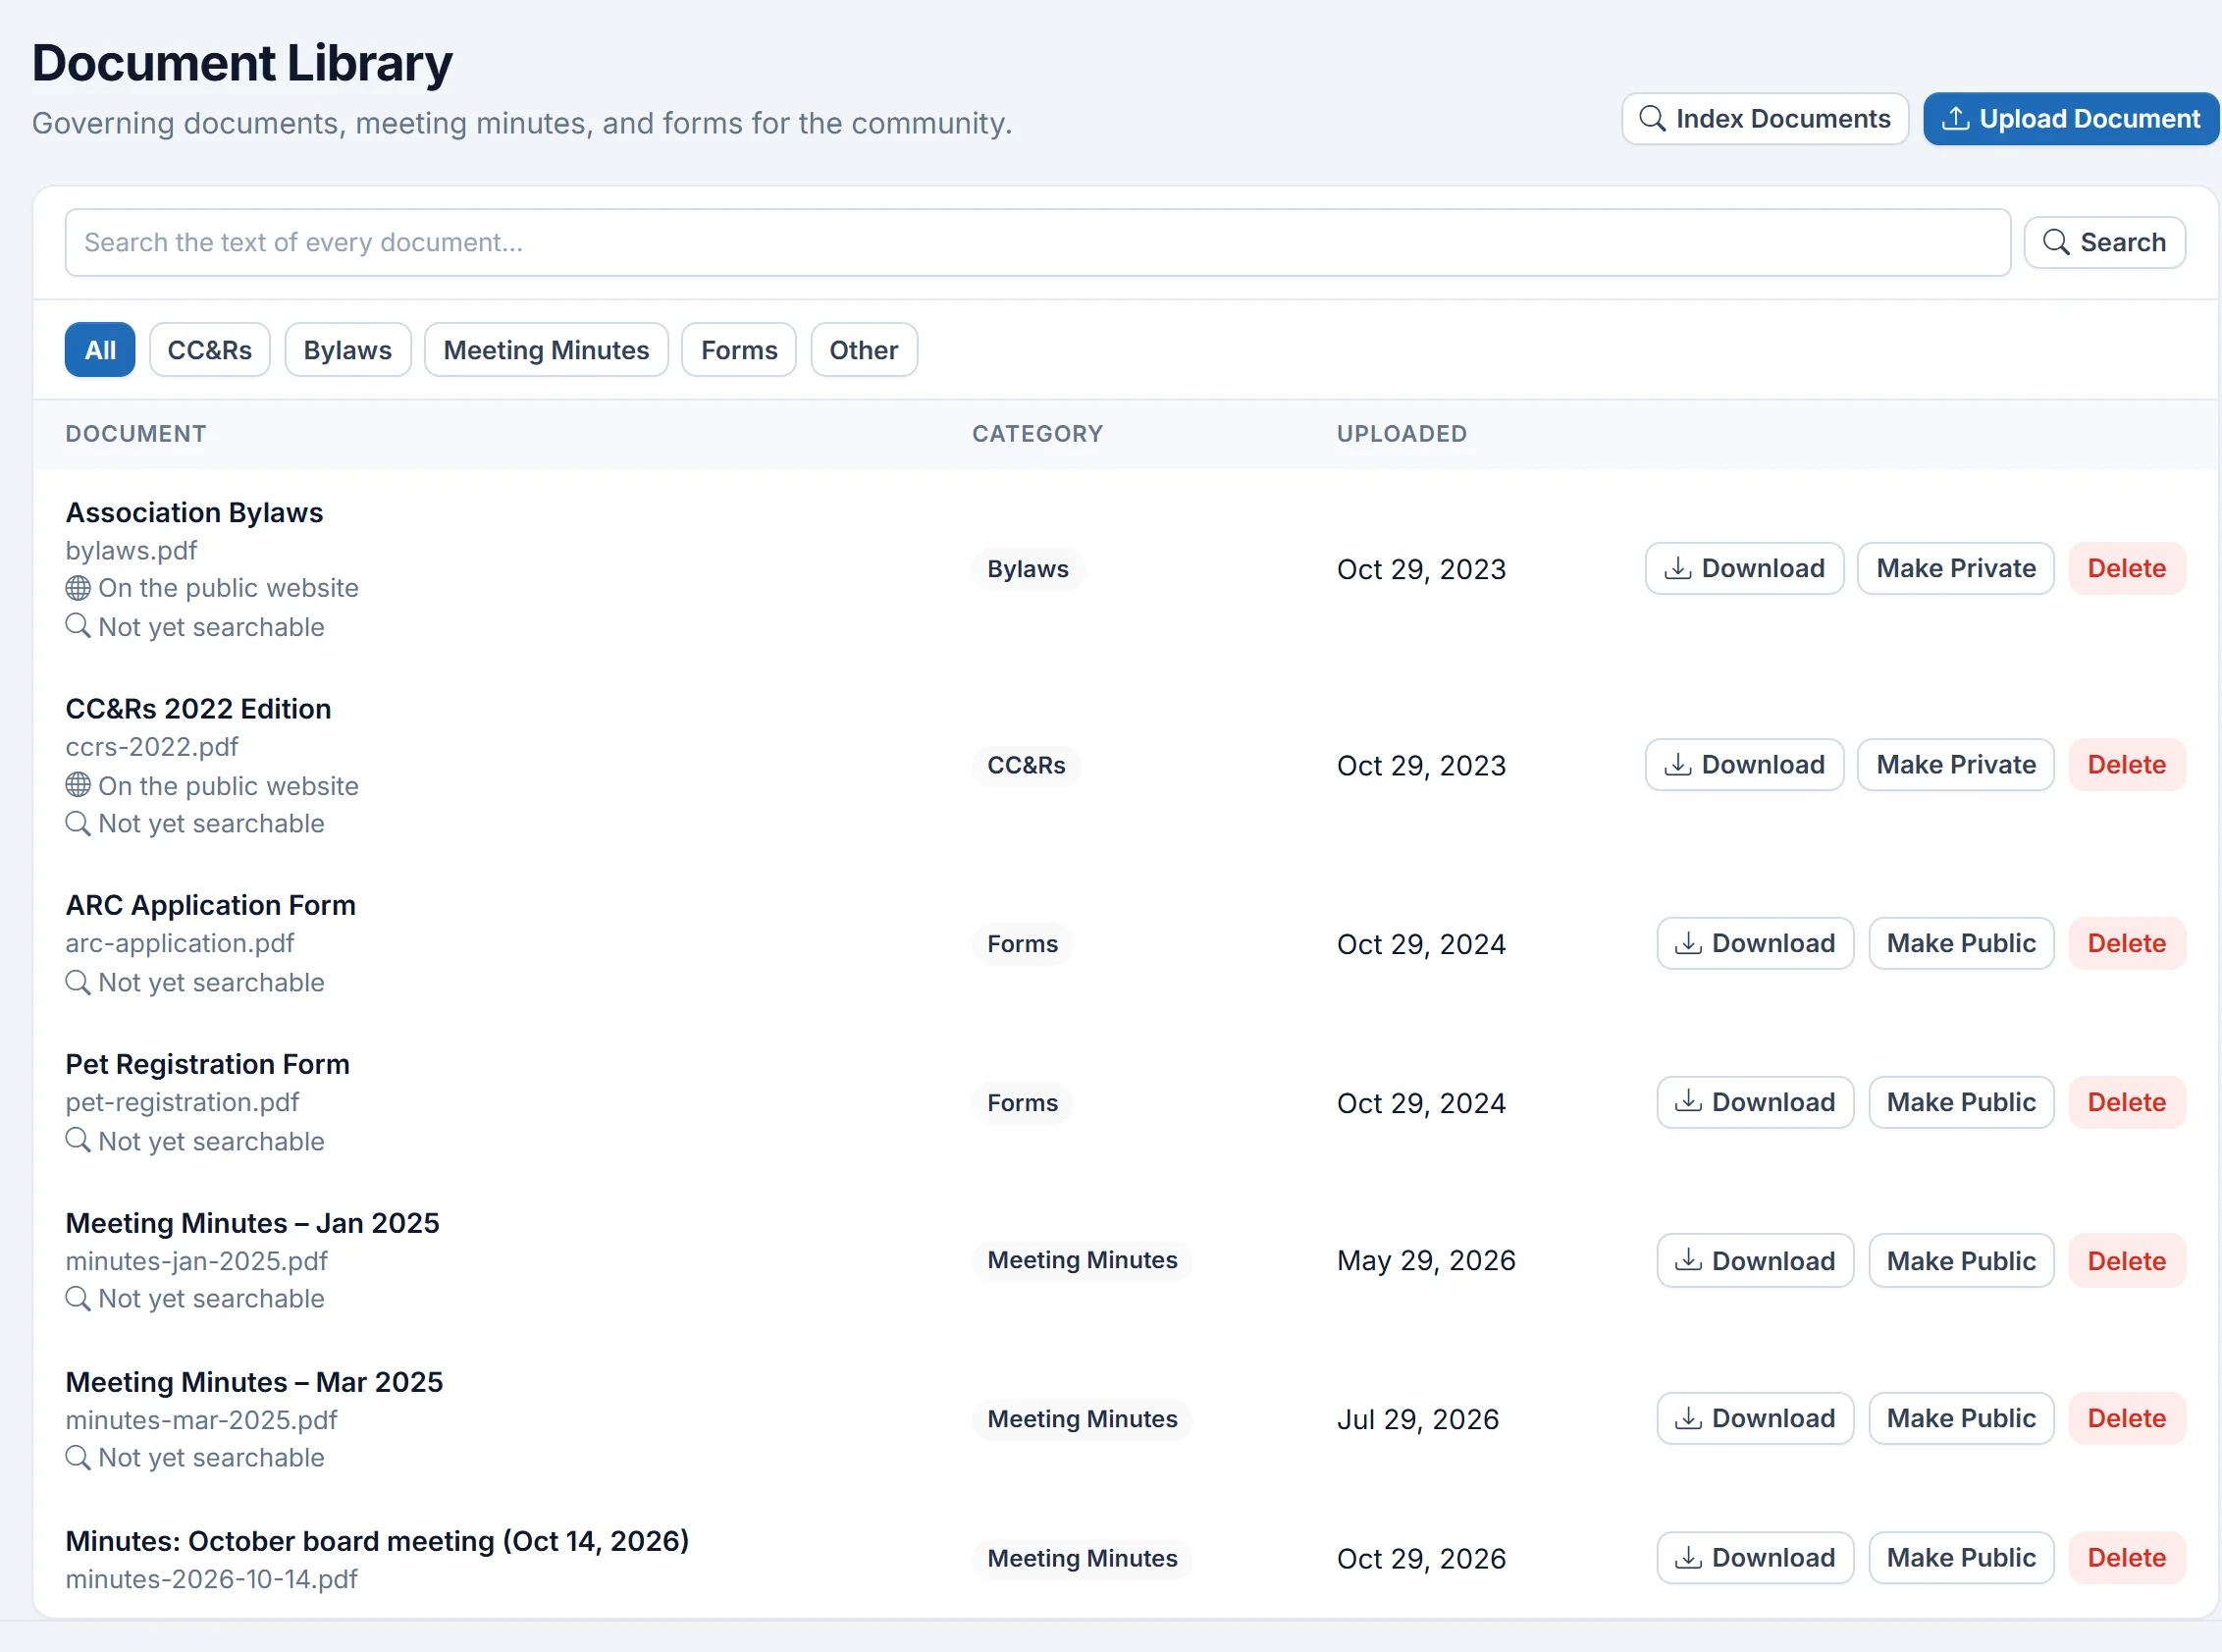Filter documents by CC&Rs
2222x1652 pixels.
click(210, 350)
